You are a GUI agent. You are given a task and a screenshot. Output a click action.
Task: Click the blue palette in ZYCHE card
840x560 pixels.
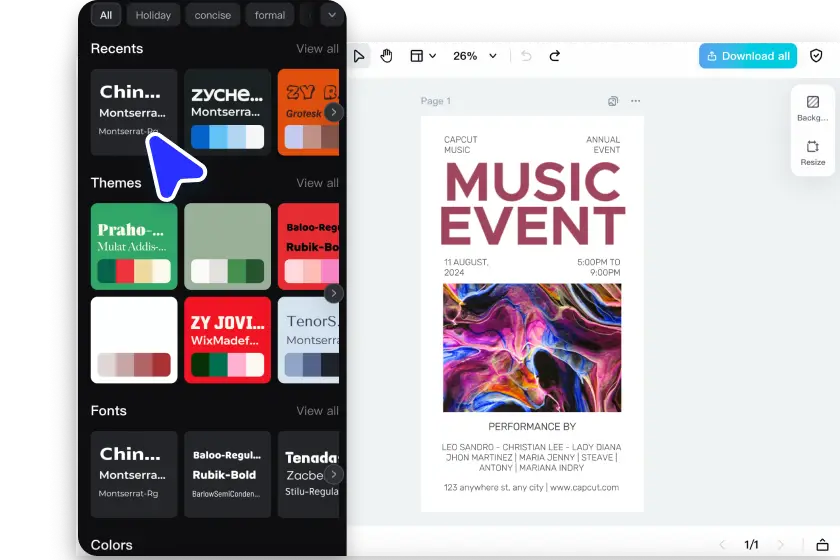(x=228, y=137)
